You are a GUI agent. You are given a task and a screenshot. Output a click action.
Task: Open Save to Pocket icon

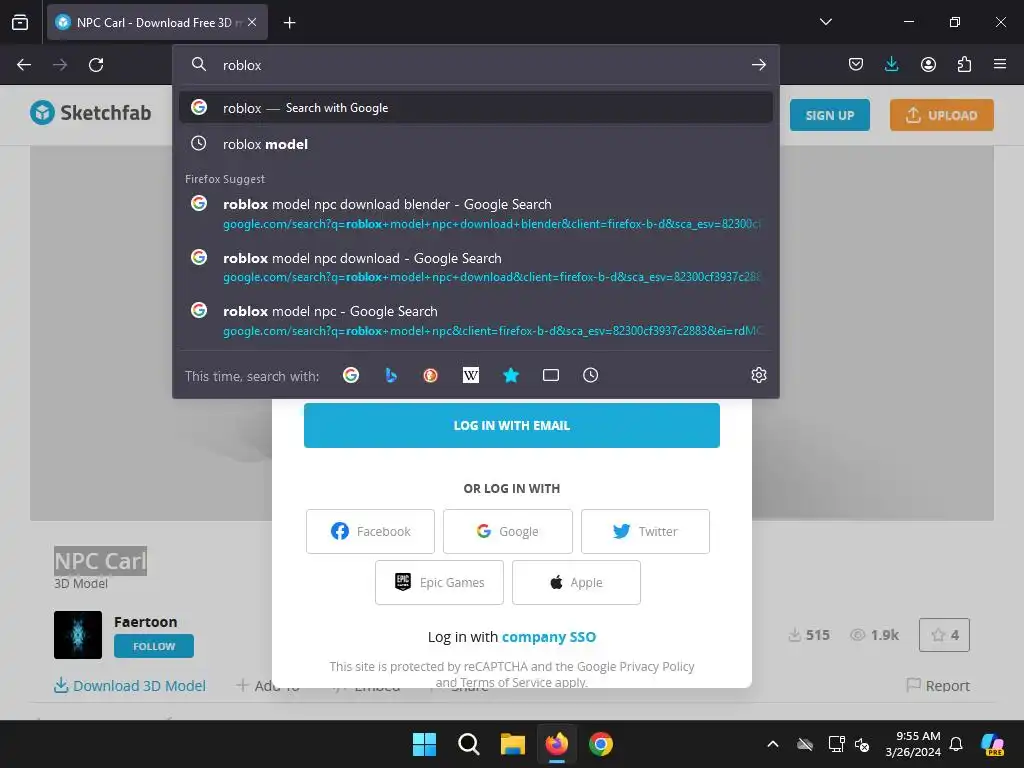(x=856, y=64)
